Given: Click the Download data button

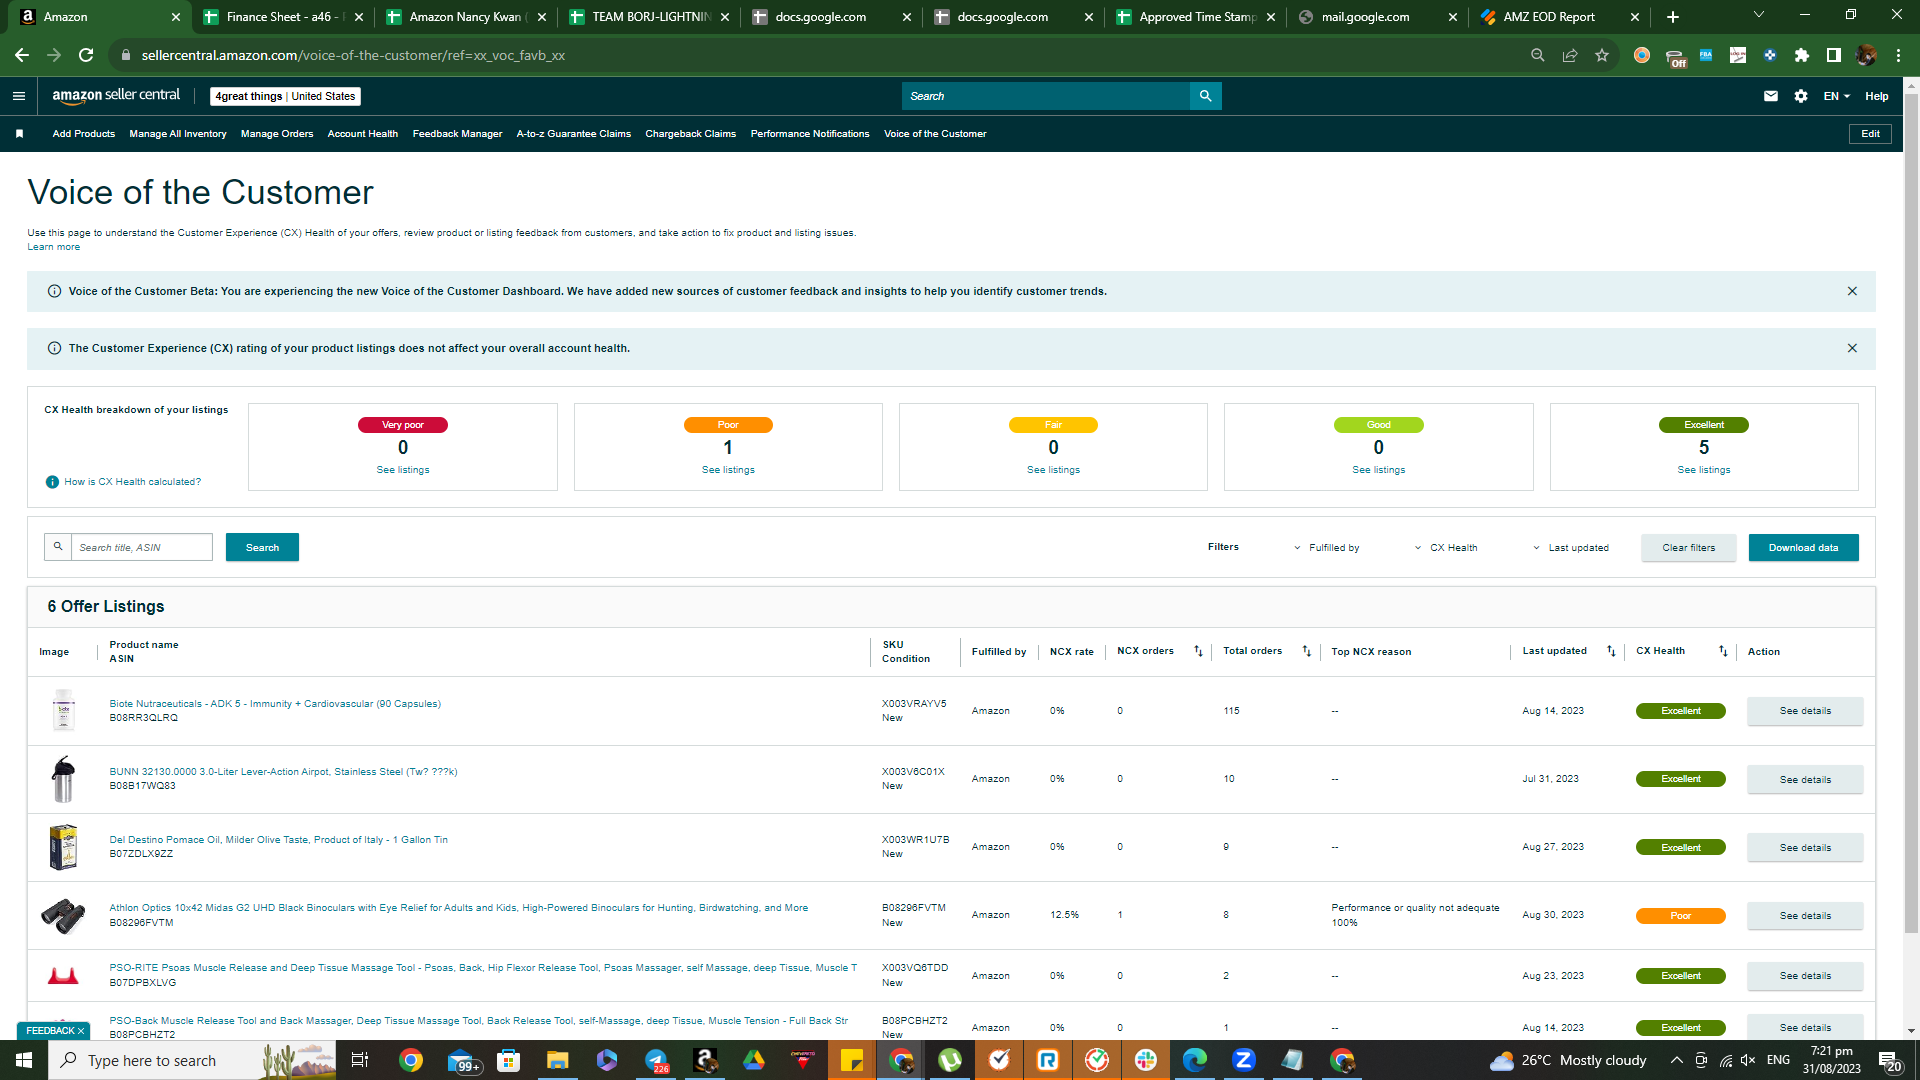Looking at the screenshot, I should (x=1803, y=547).
